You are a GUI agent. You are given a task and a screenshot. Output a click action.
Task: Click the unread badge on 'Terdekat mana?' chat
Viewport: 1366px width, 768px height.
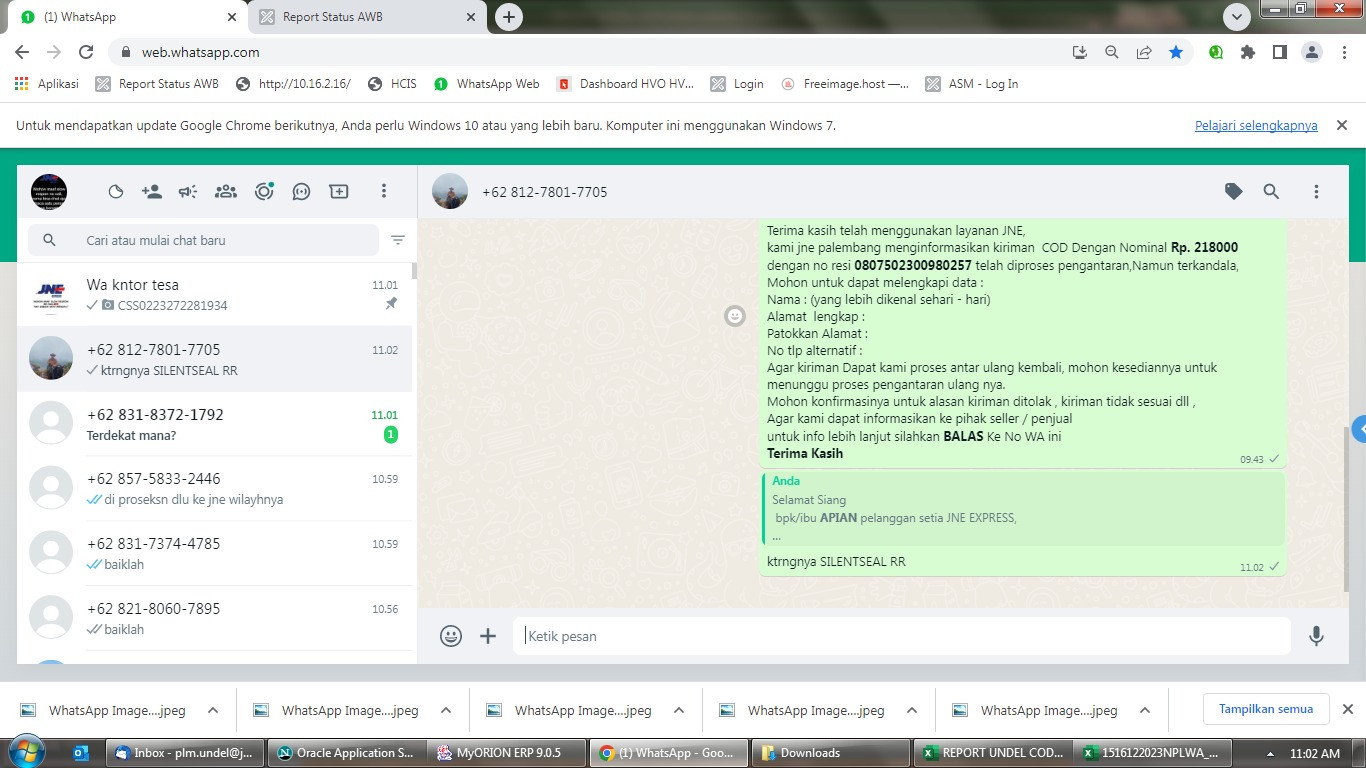(391, 435)
